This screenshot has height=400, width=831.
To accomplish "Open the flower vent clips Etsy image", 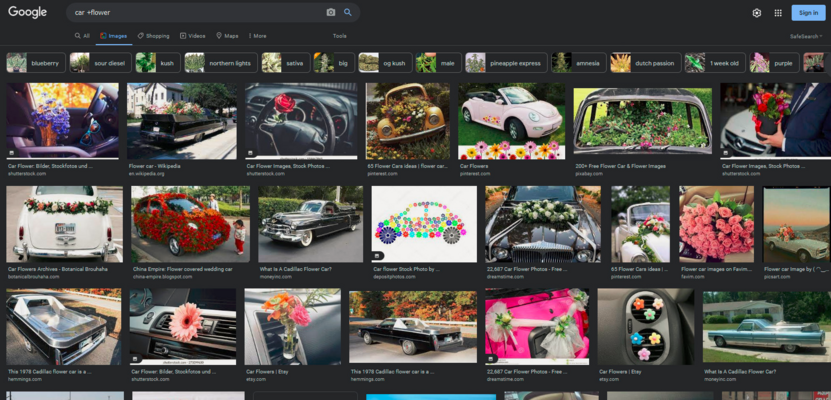I will coord(646,326).
